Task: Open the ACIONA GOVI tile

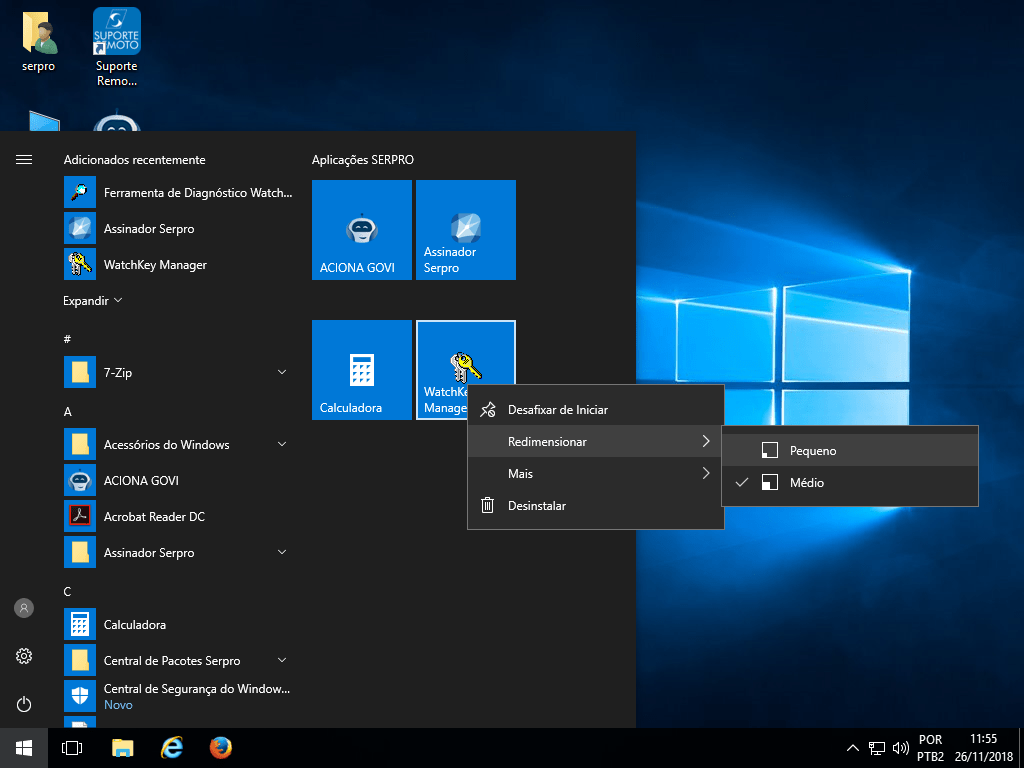Action: pos(361,230)
